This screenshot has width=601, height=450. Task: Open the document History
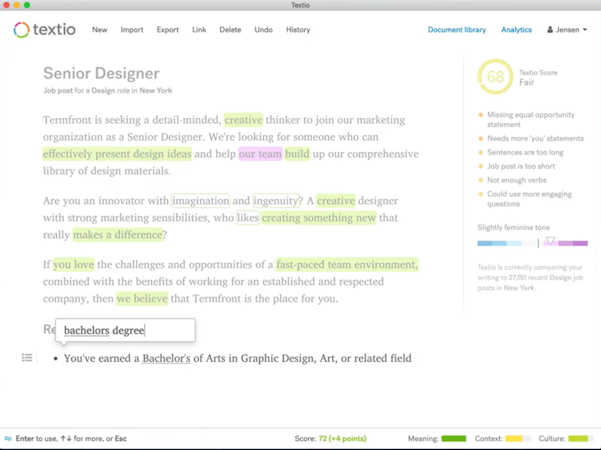[x=298, y=30]
